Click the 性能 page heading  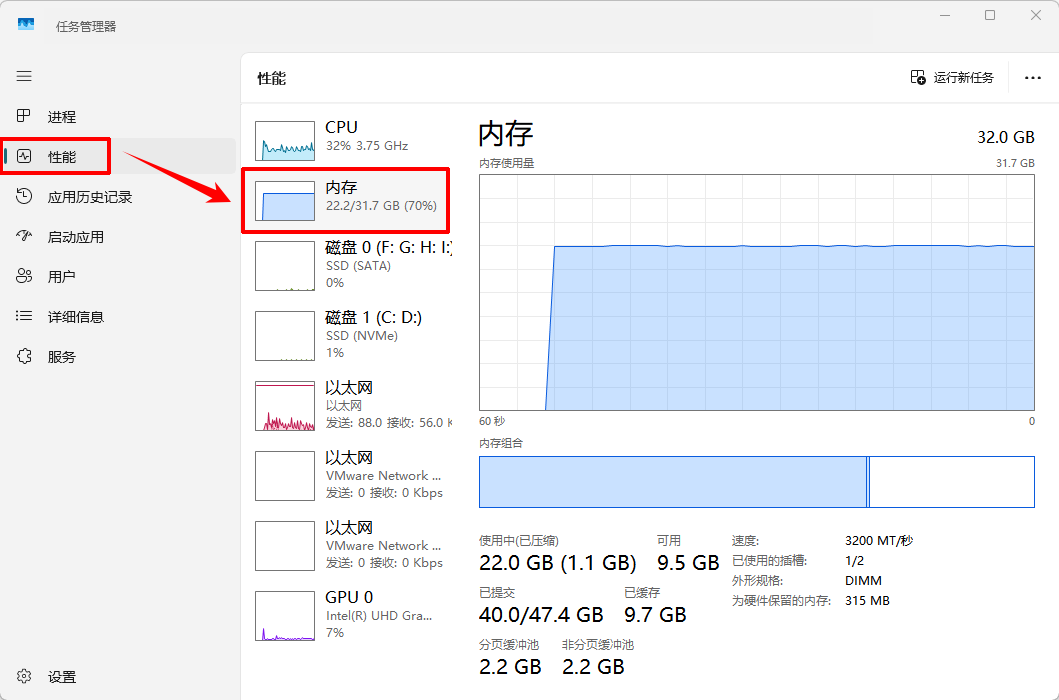pyautogui.click(x=272, y=78)
